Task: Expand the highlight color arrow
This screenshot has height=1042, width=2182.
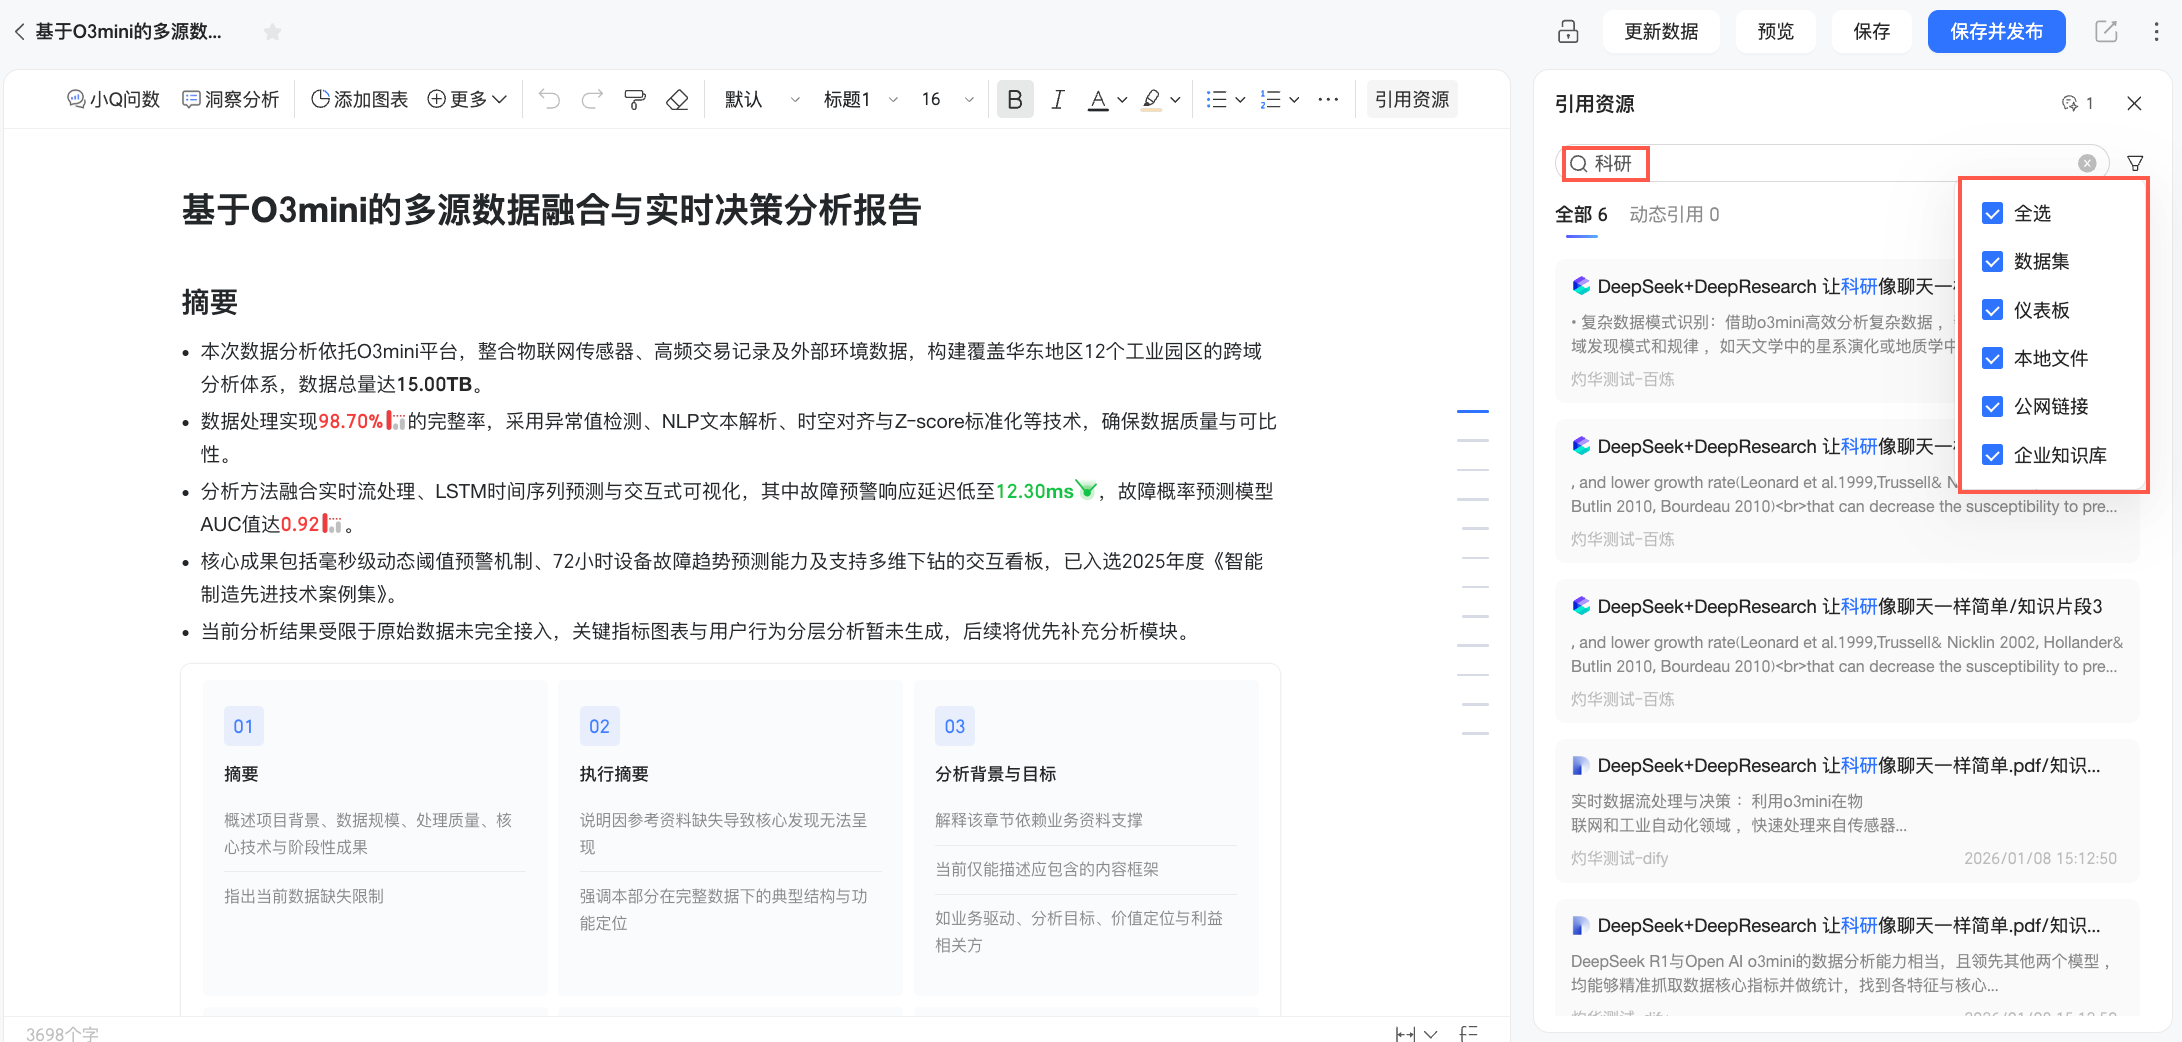Action: [x=1175, y=99]
